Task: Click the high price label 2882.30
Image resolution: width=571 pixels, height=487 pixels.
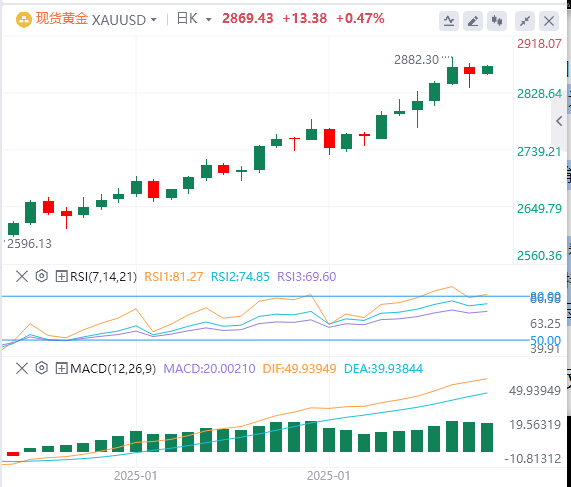Action: pyautogui.click(x=416, y=60)
